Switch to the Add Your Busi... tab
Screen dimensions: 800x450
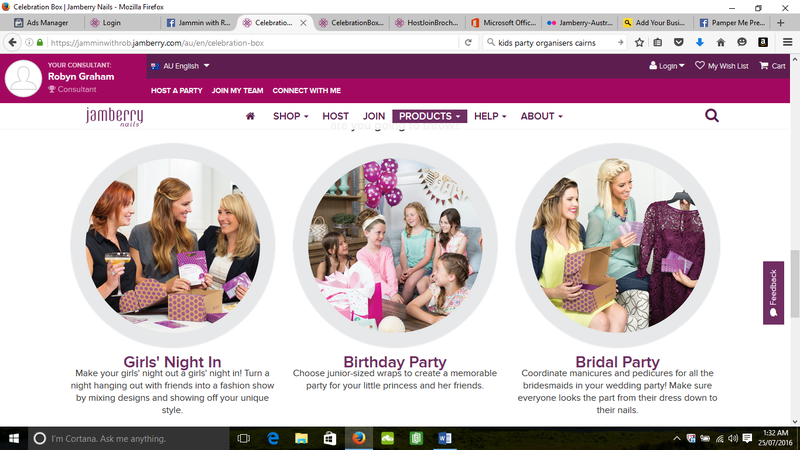click(x=655, y=22)
